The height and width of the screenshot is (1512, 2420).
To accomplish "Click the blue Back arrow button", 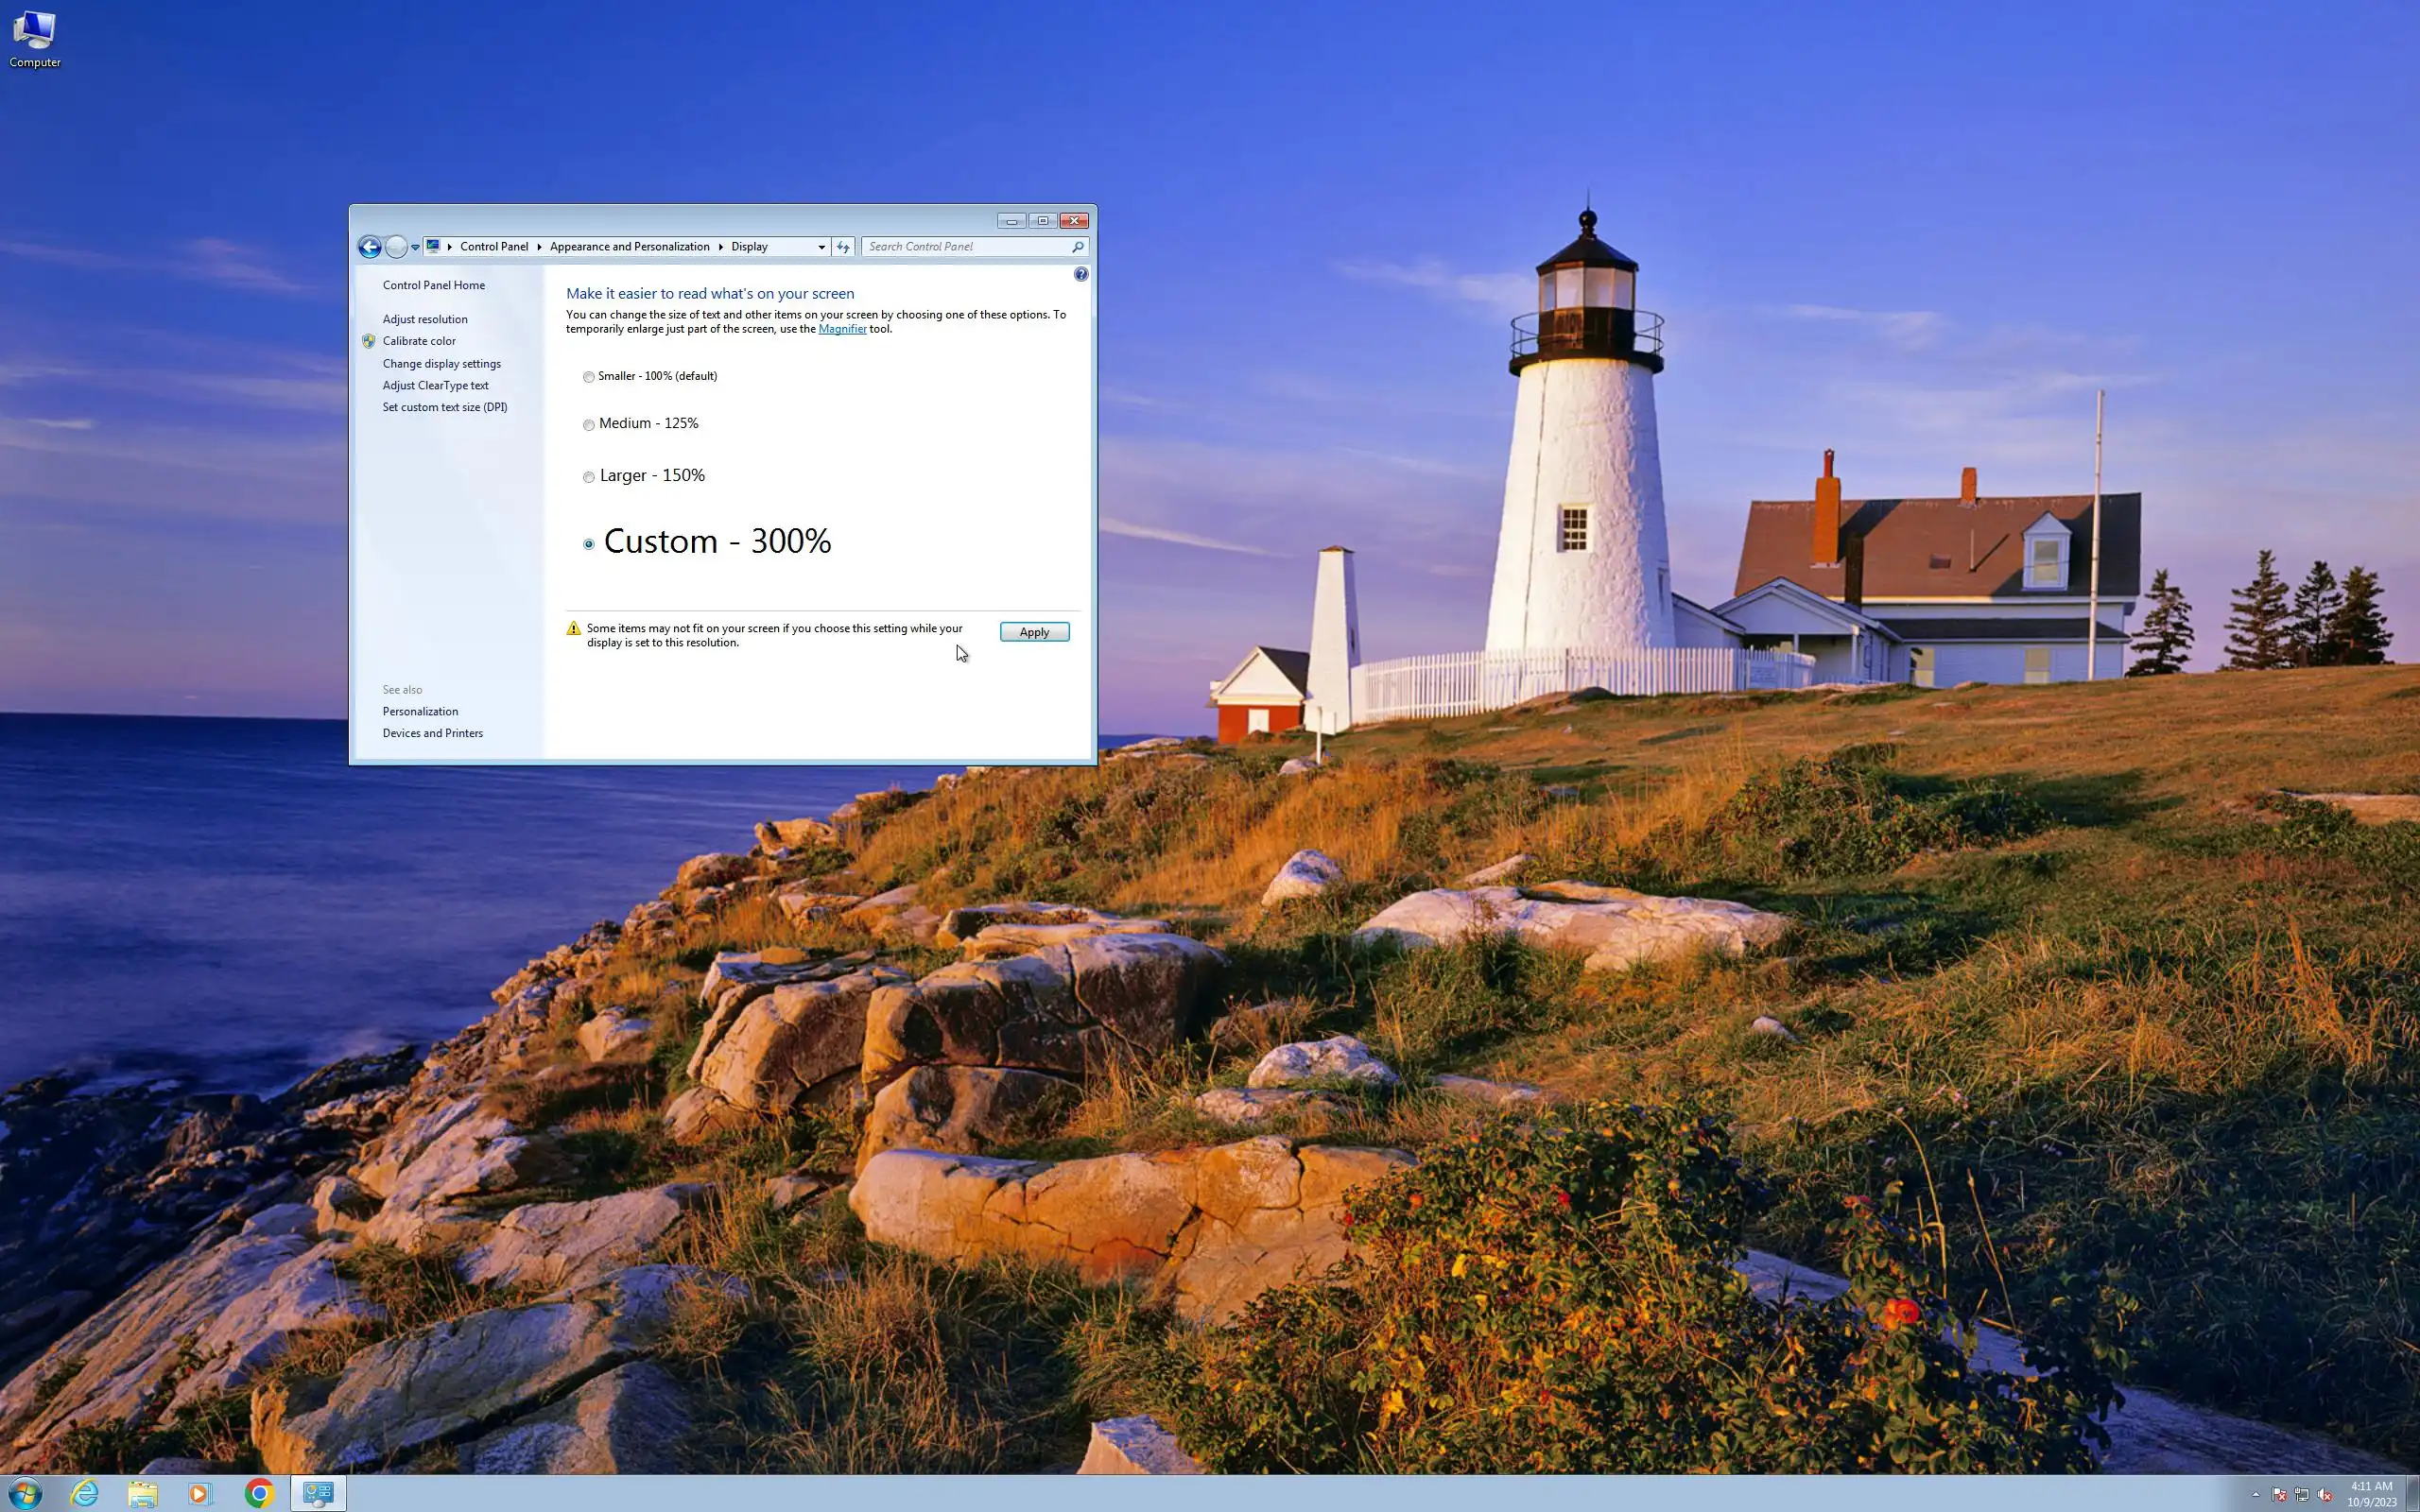I will click(369, 247).
